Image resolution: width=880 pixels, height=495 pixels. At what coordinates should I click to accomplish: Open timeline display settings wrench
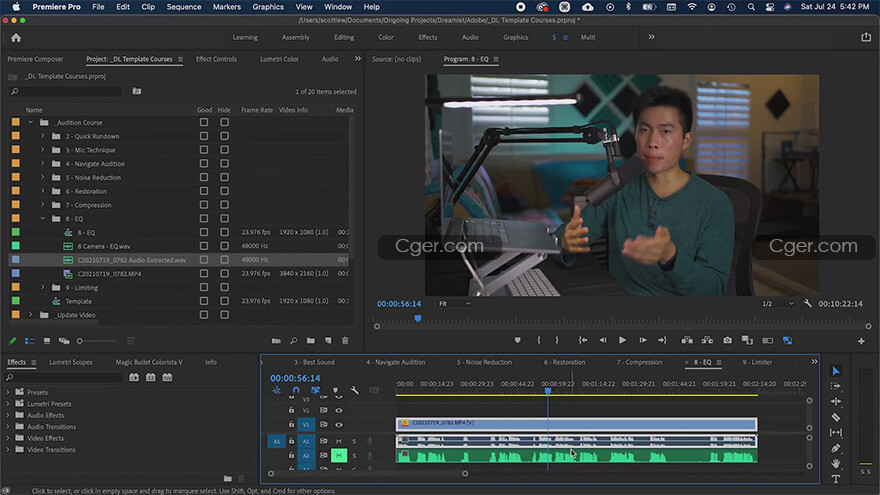point(355,390)
